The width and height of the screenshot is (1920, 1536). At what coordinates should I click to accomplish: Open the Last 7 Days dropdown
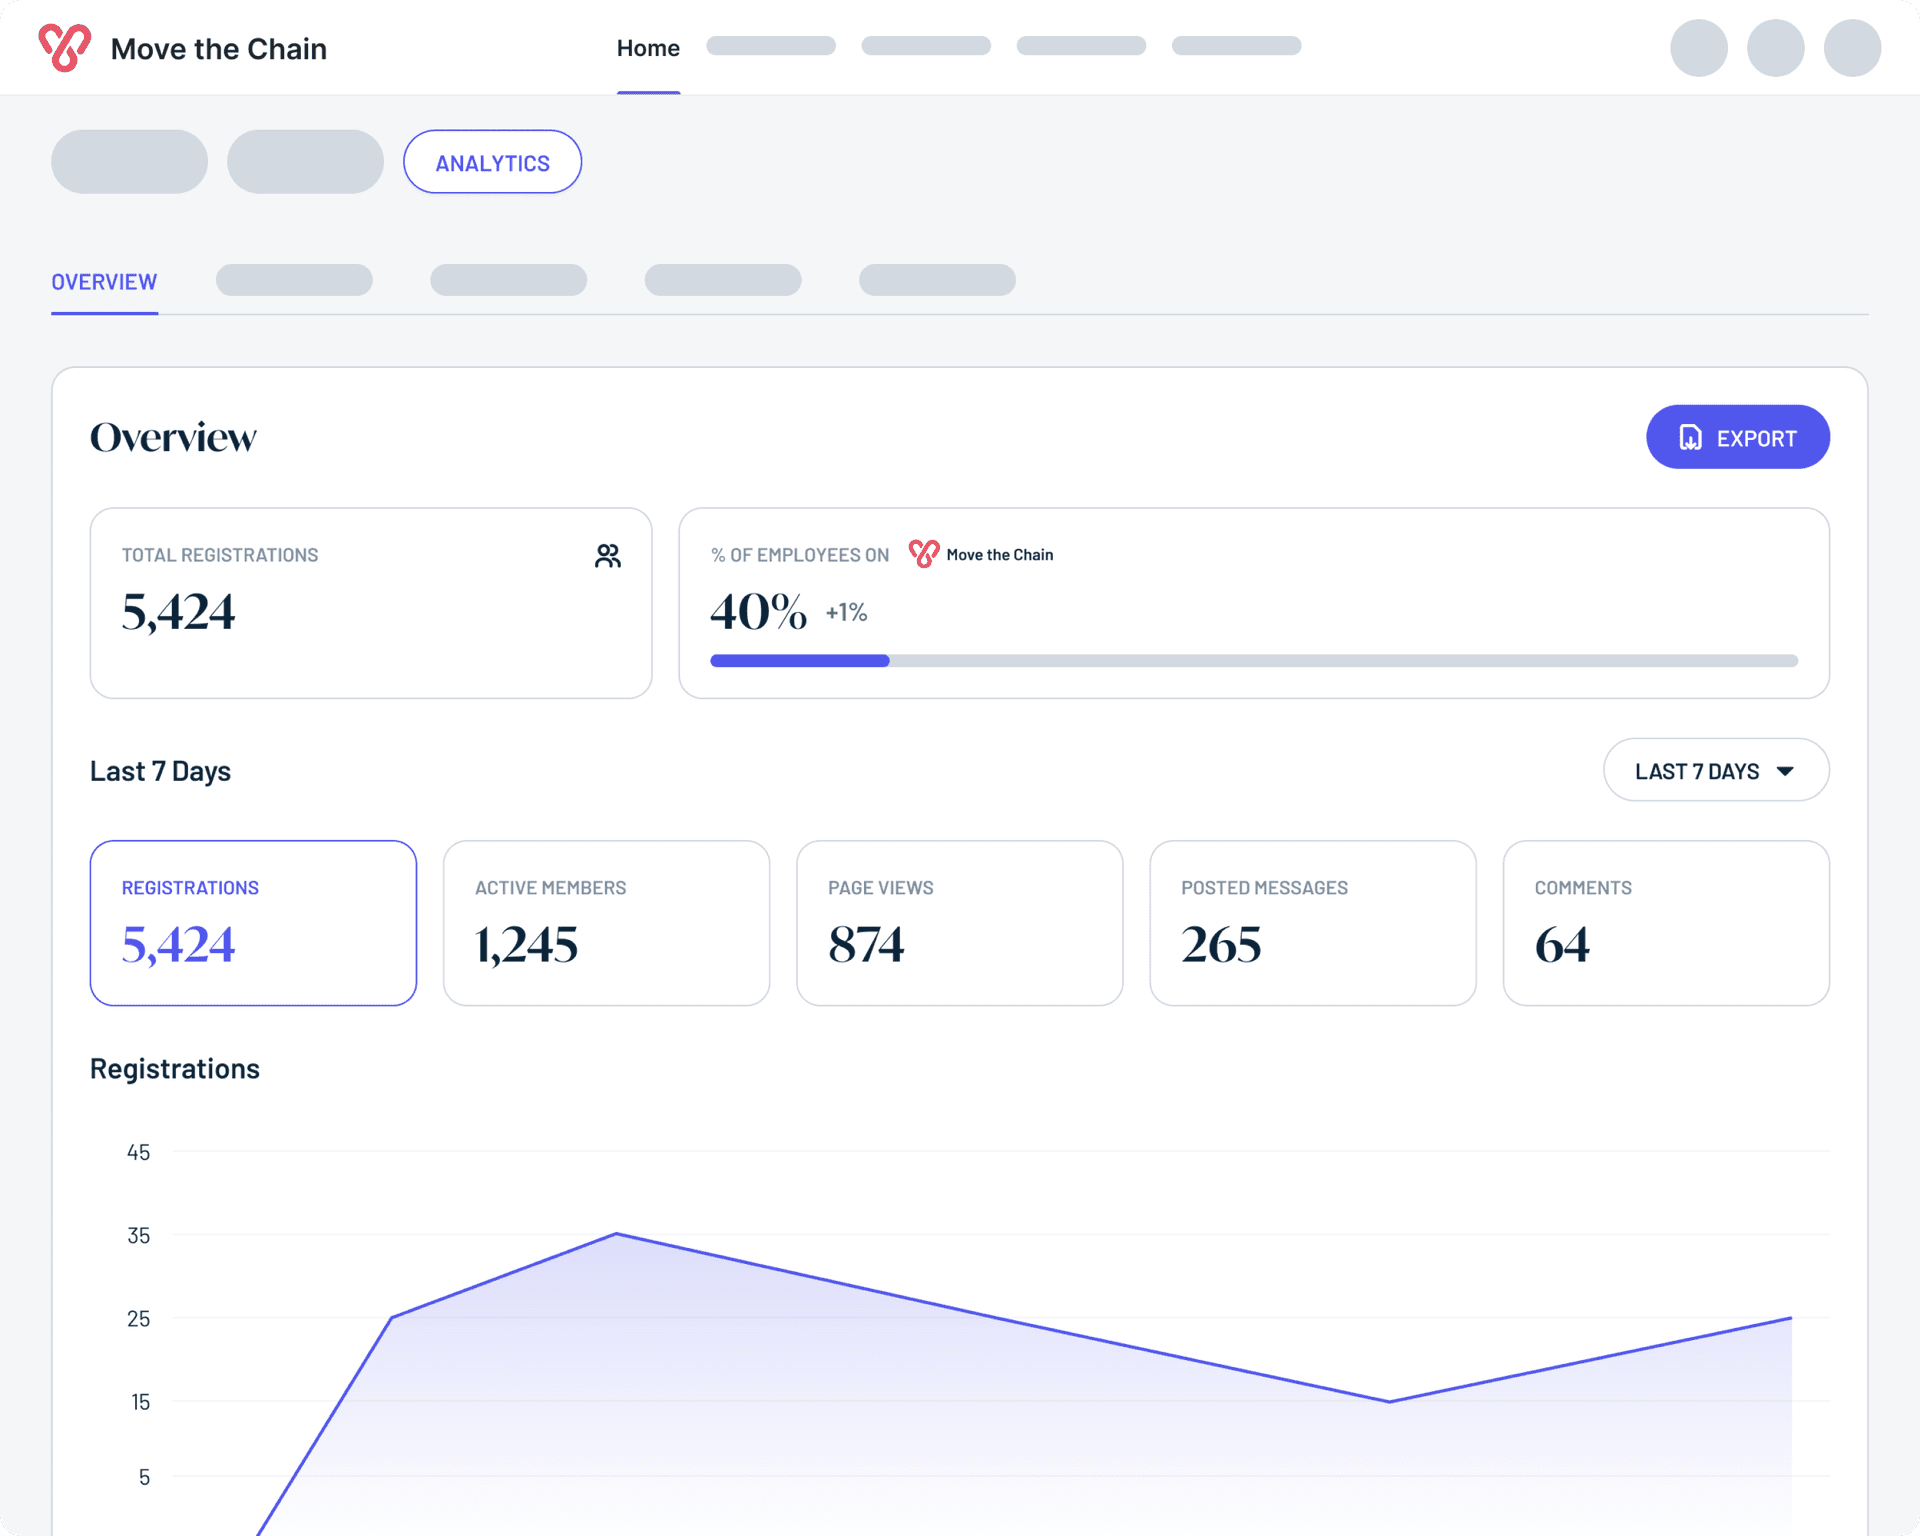coord(1716,770)
